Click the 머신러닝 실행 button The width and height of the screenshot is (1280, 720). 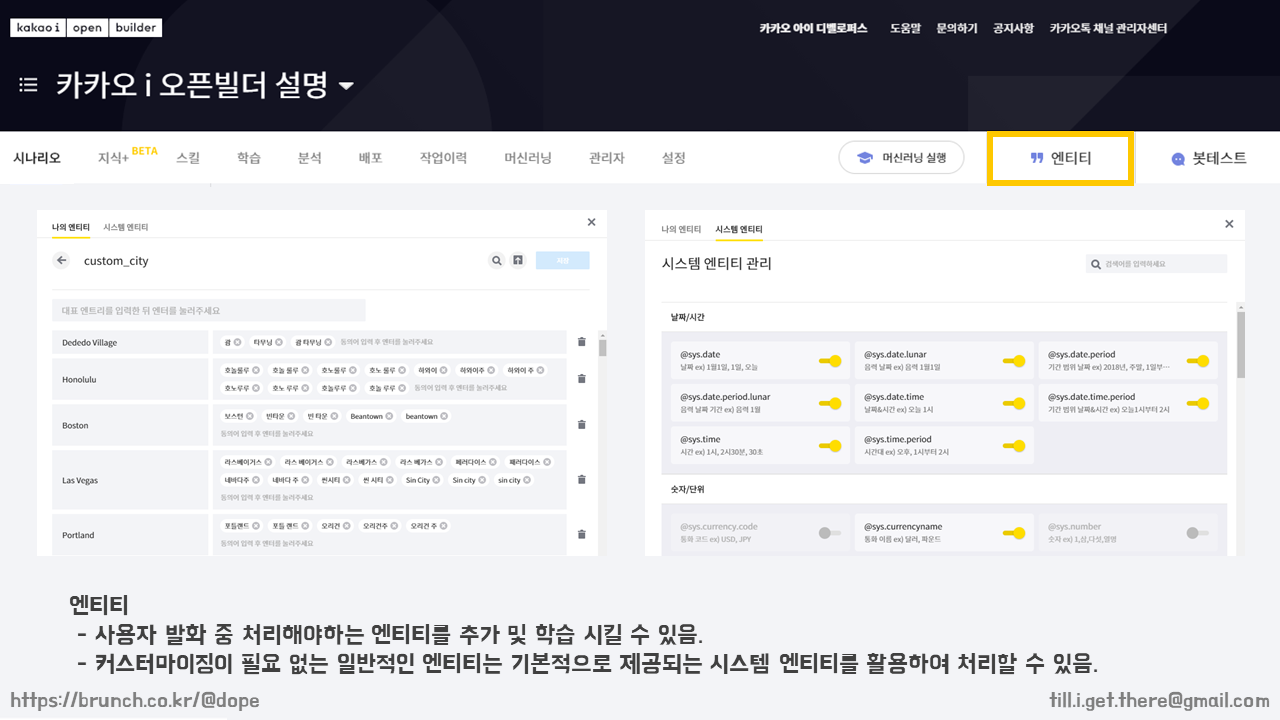(901, 158)
